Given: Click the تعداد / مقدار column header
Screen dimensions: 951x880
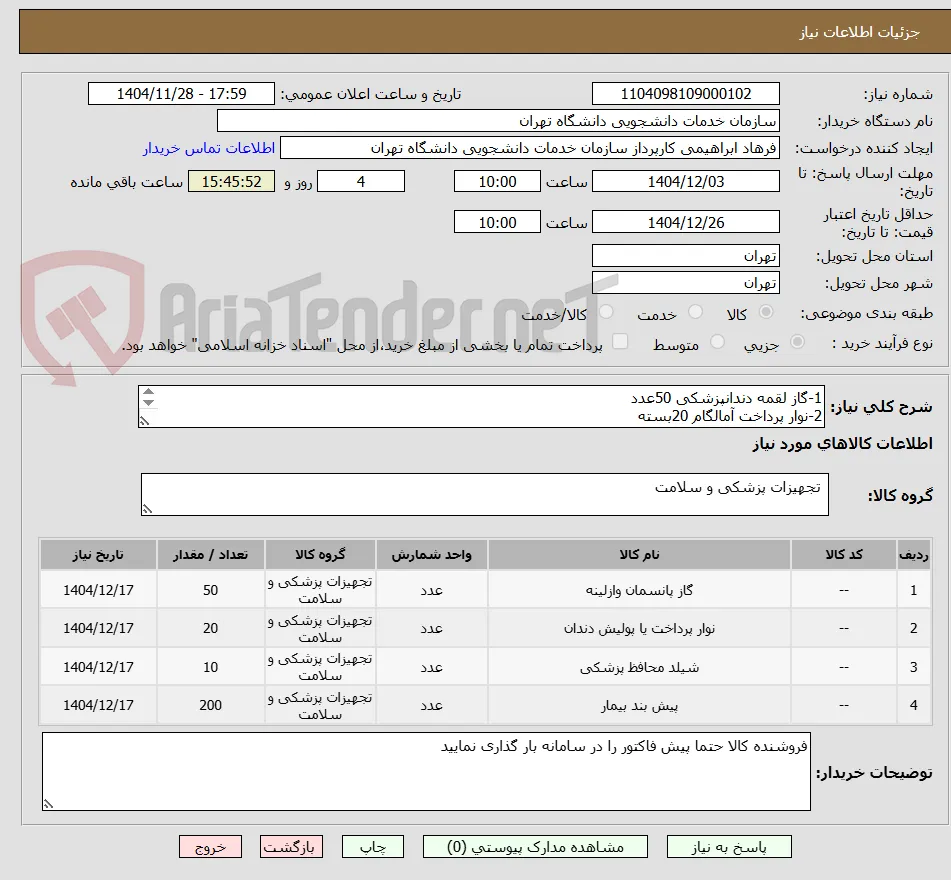Looking at the screenshot, I should point(210,554).
